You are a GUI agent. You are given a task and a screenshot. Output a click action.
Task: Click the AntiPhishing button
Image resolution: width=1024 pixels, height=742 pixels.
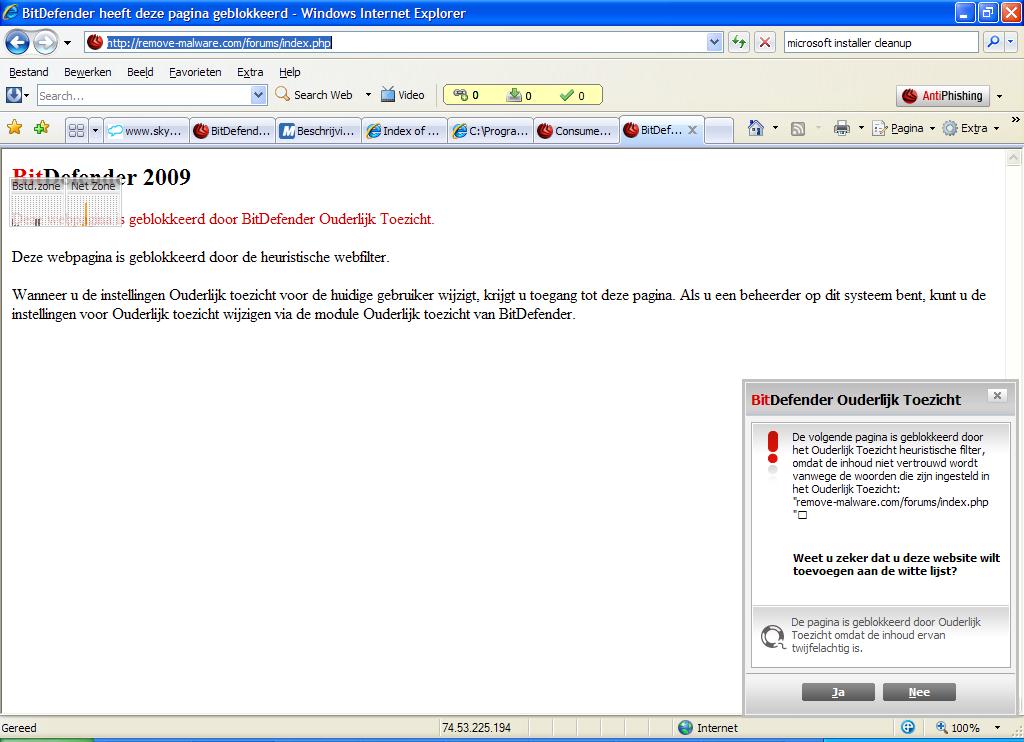point(942,96)
